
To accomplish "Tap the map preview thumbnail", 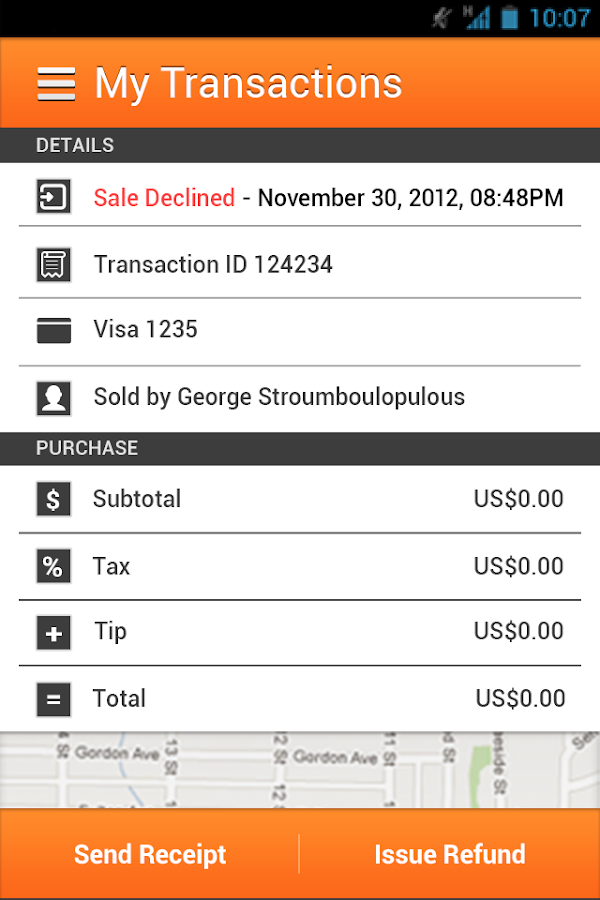I will (x=300, y=770).
